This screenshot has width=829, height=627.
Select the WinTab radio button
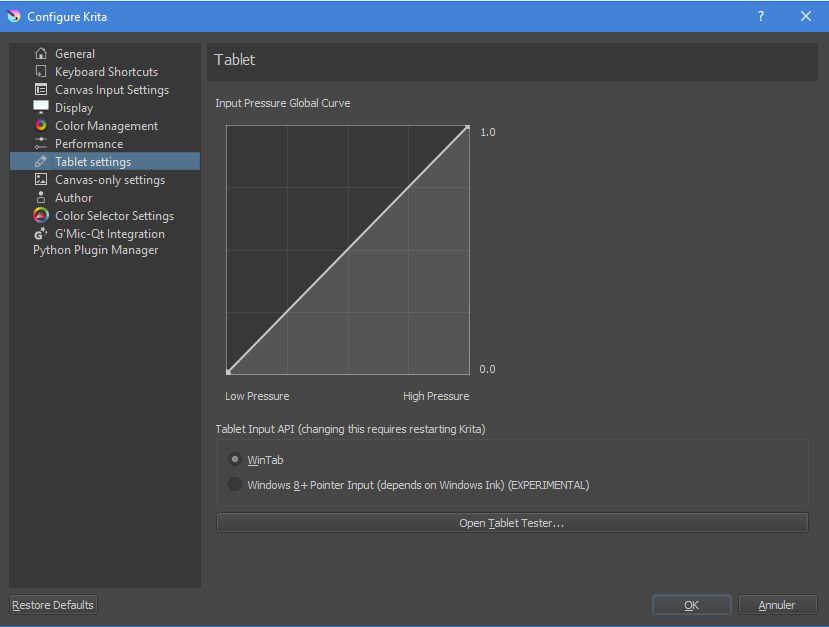tap(235, 460)
